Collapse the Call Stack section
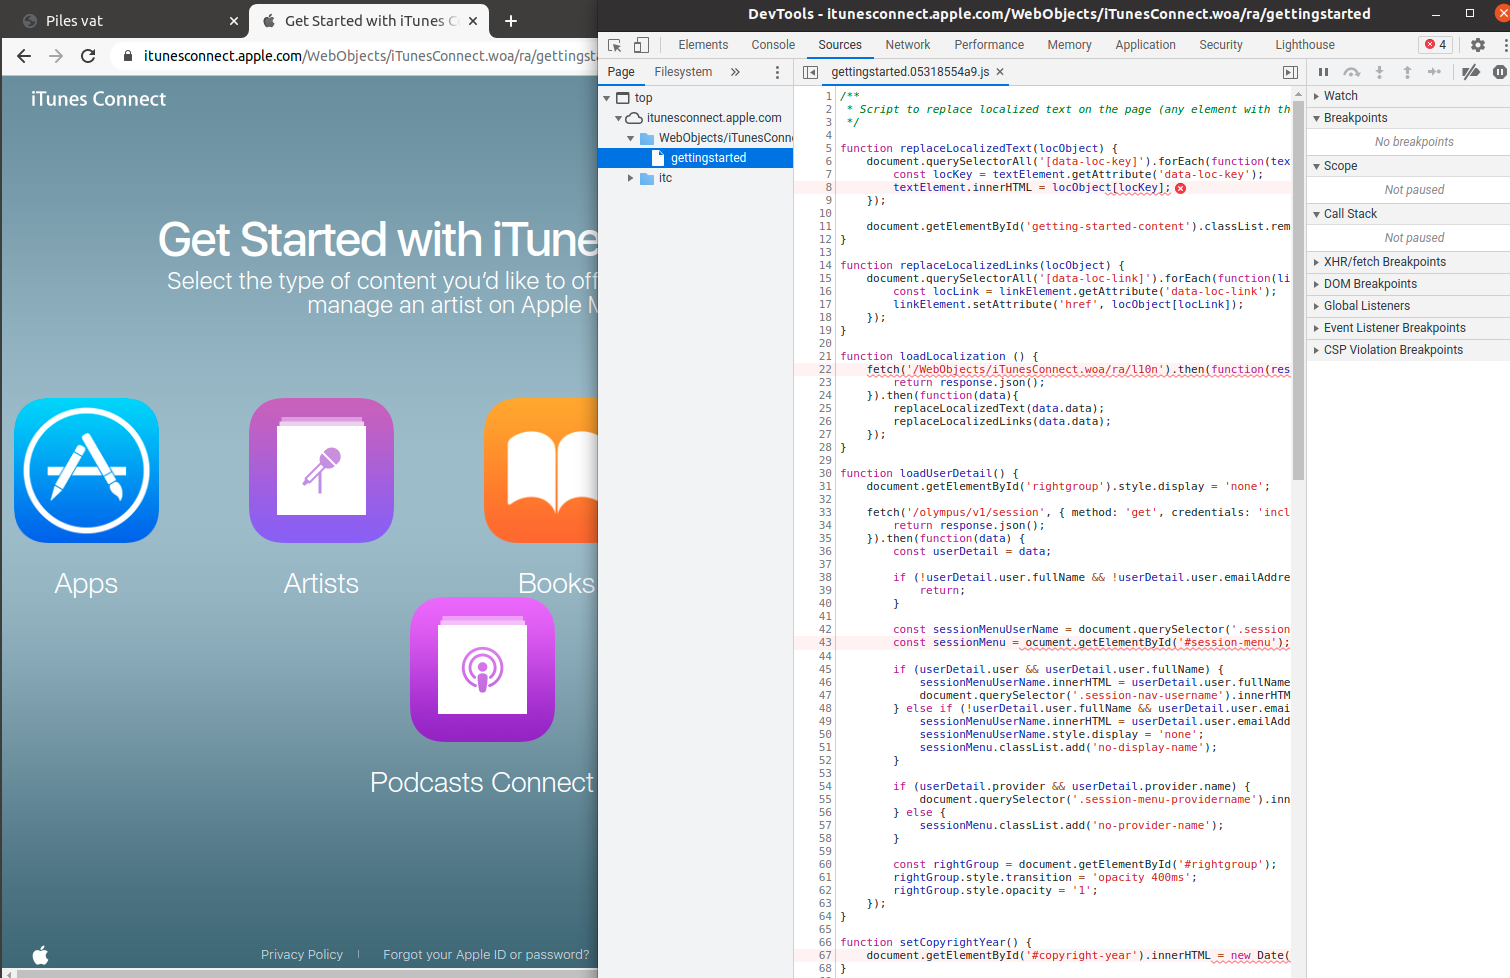Viewport: 1510px width, 978px height. [1408, 214]
